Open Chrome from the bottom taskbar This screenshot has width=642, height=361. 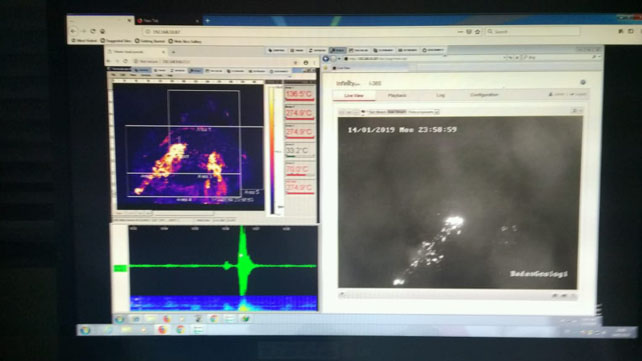(181, 330)
